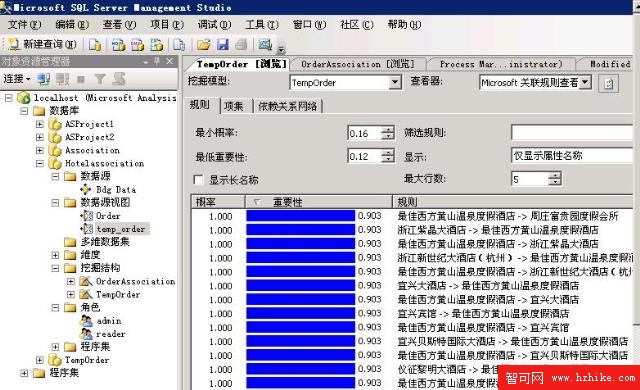Image resolution: width=640 pixels, height=390 pixels.
Task: Sort by 重要性 column header
Action: (319, 202)
